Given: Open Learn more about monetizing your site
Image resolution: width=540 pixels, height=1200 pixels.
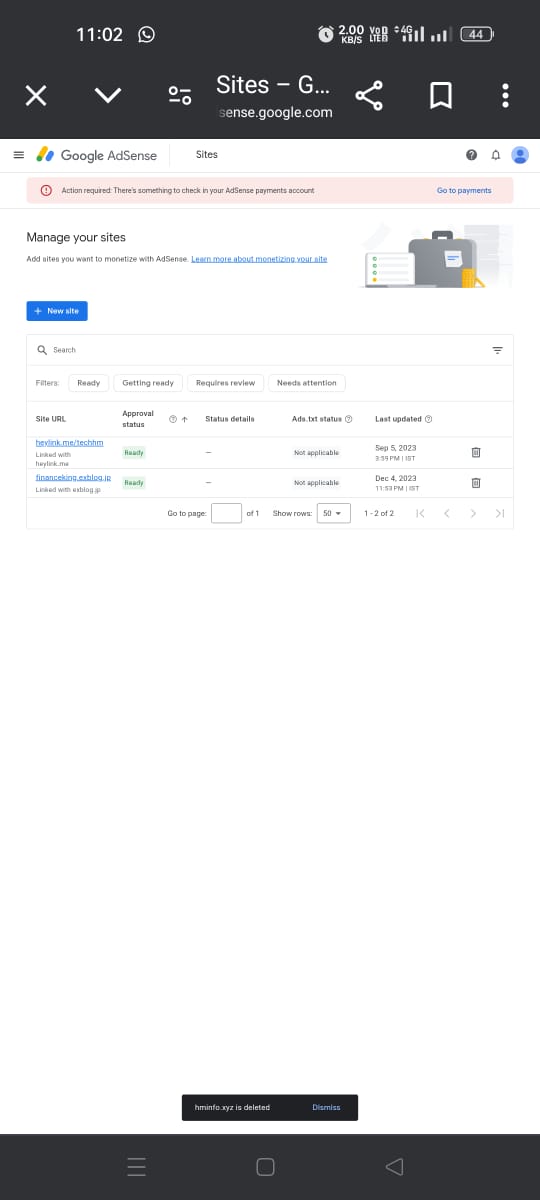Looking at the screenshot, I should [x=259, y=259].
